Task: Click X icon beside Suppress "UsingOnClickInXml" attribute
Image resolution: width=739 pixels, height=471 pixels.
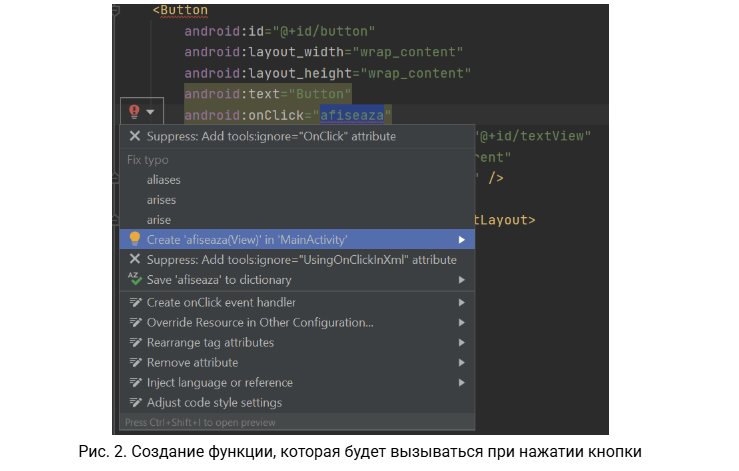Action: point(134,260)
